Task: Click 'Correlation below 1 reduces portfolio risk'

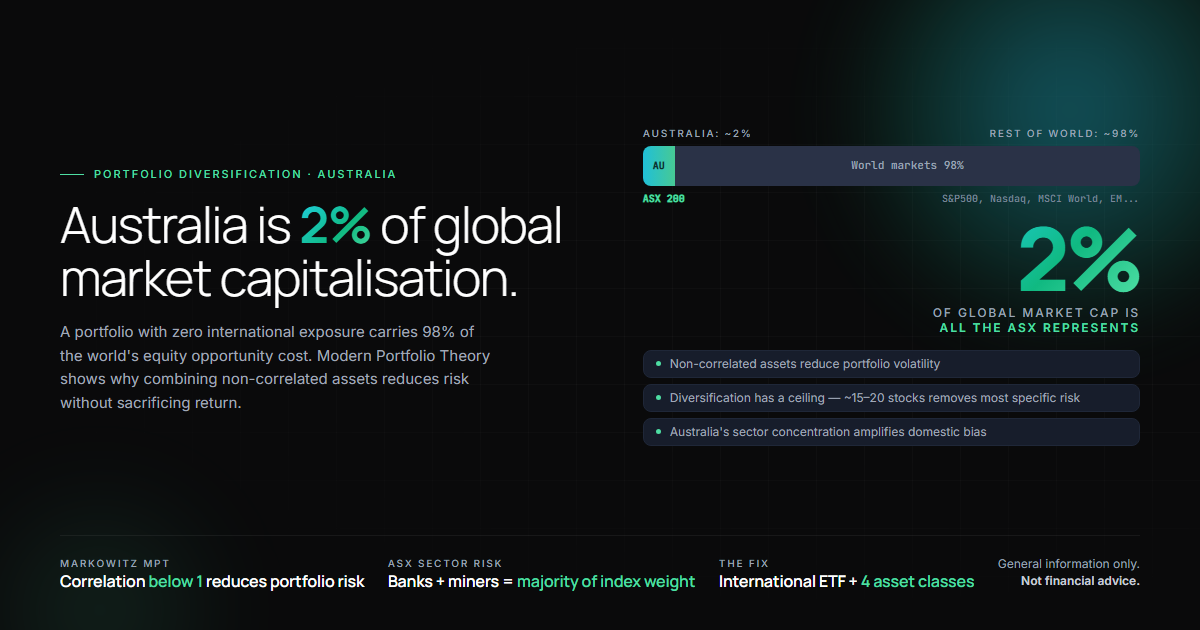Action: click(212, 582)
